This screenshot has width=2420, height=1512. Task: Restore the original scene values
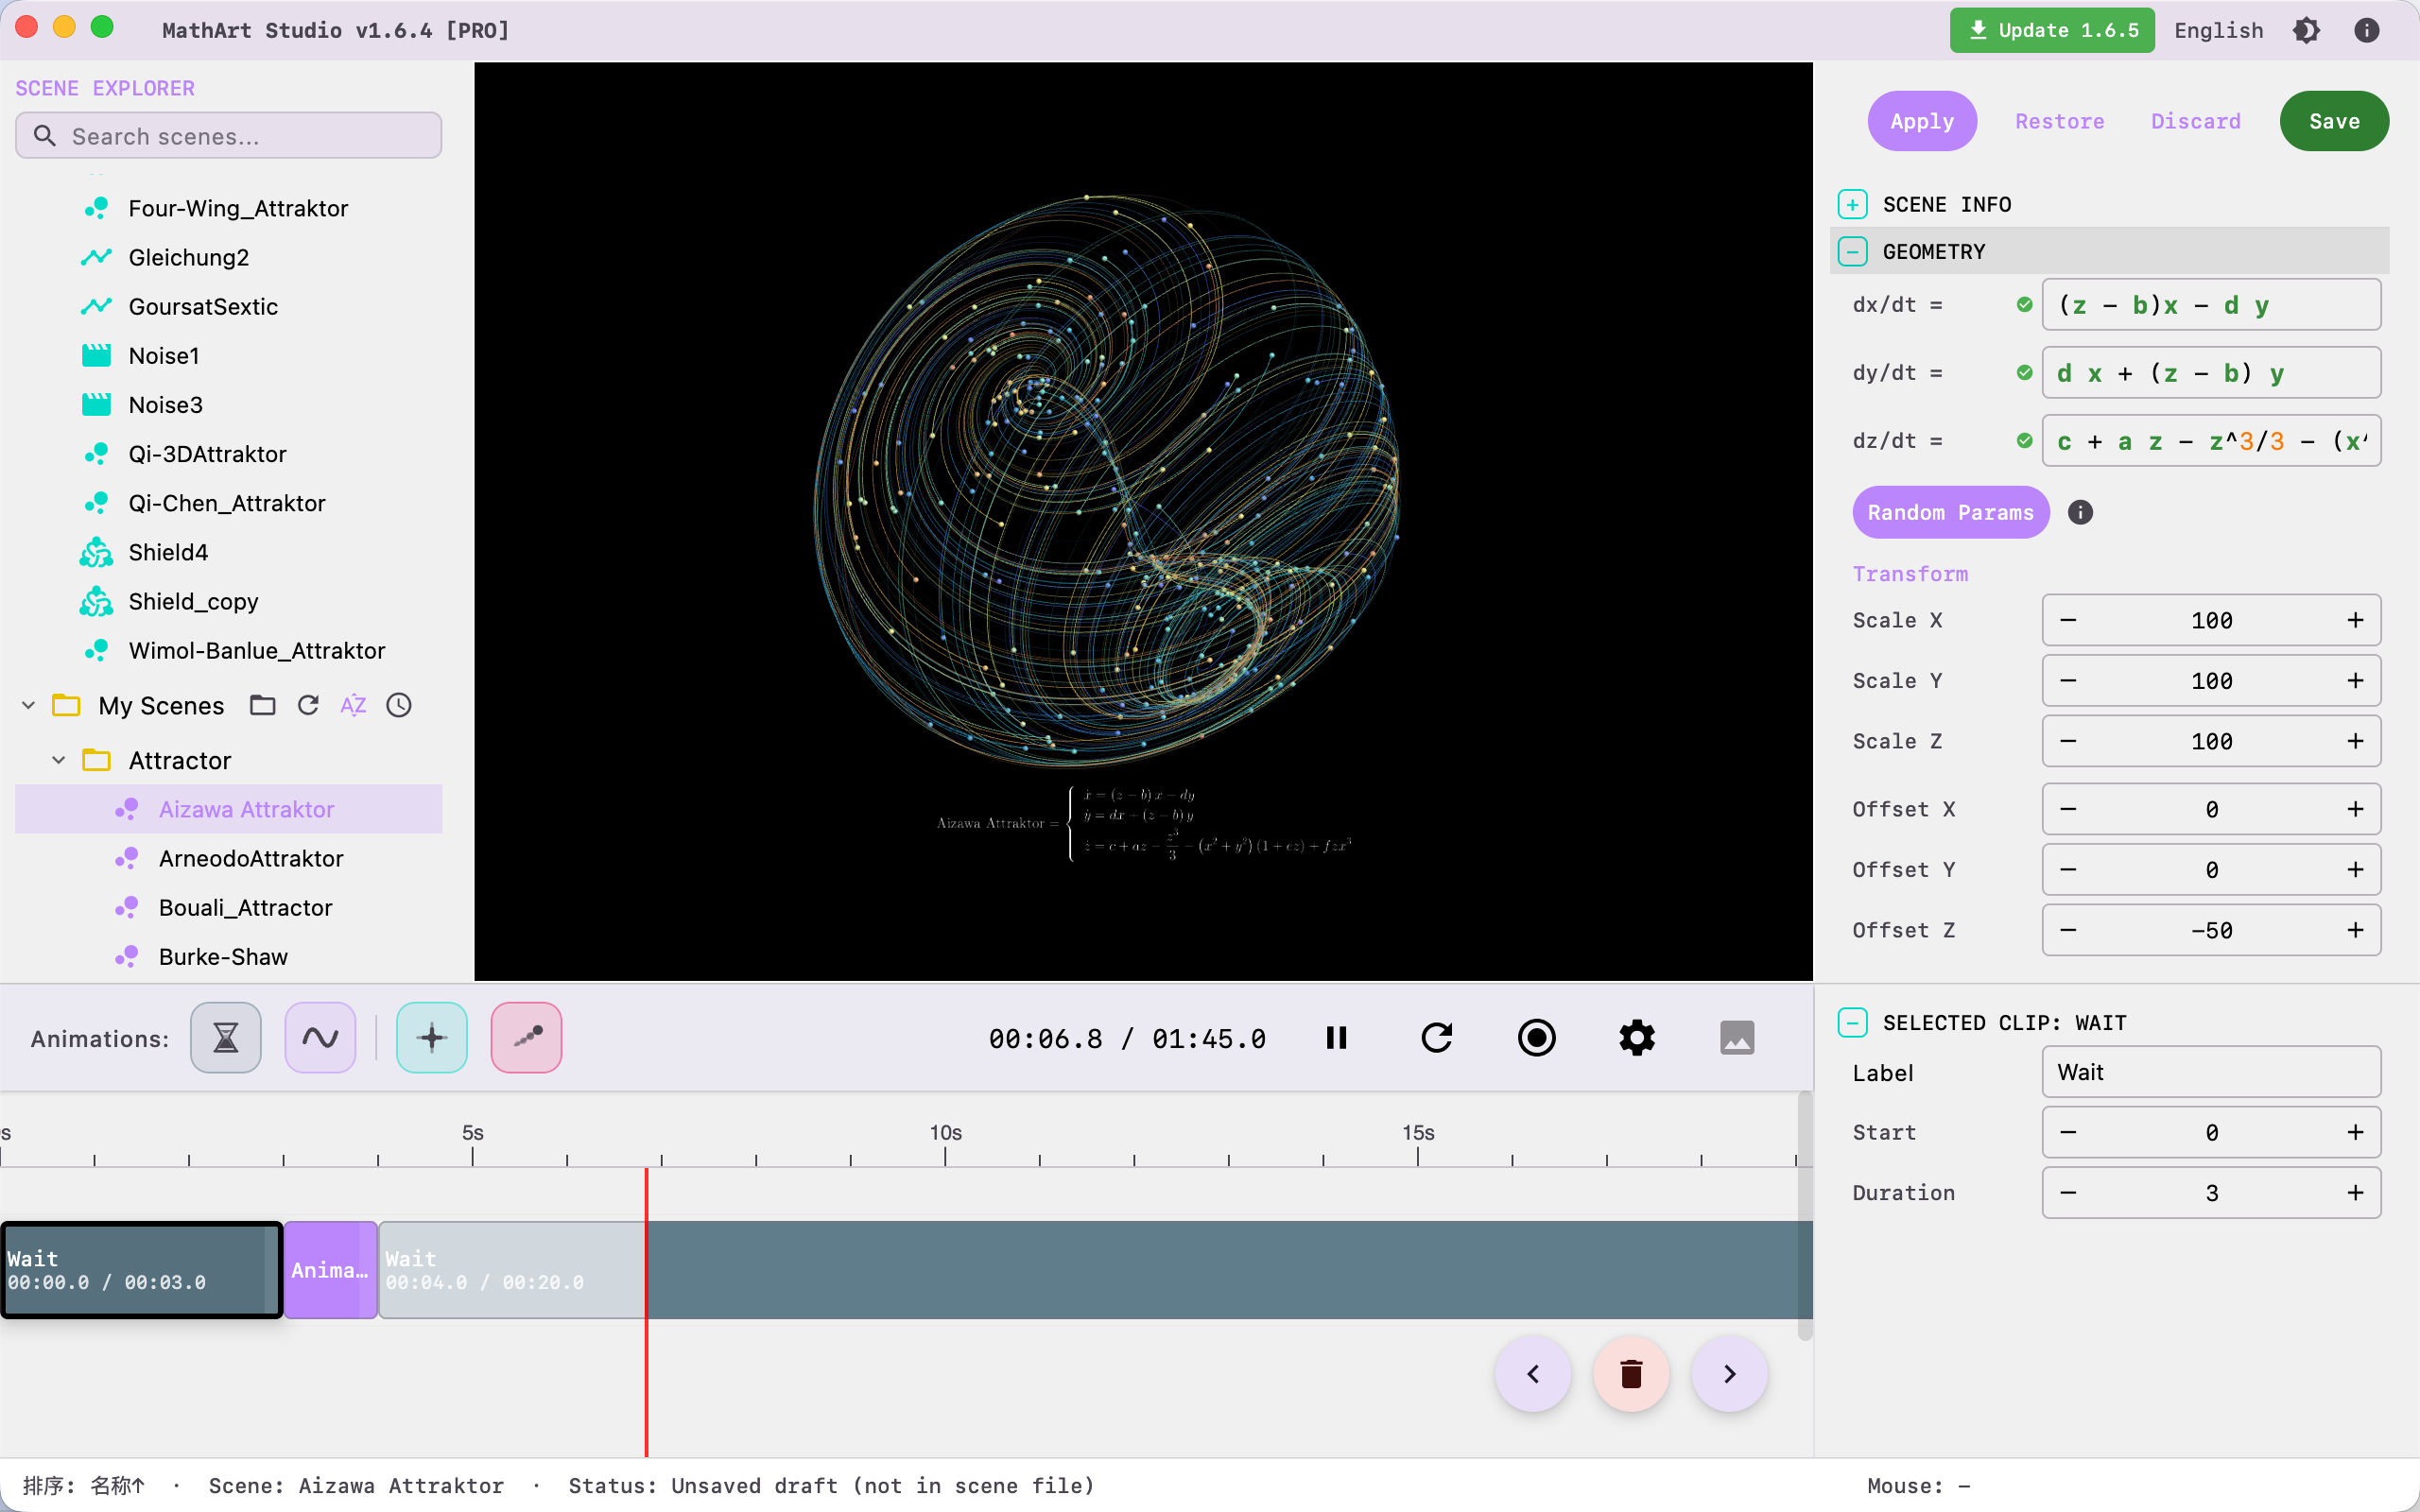(x=2059, y=121)
